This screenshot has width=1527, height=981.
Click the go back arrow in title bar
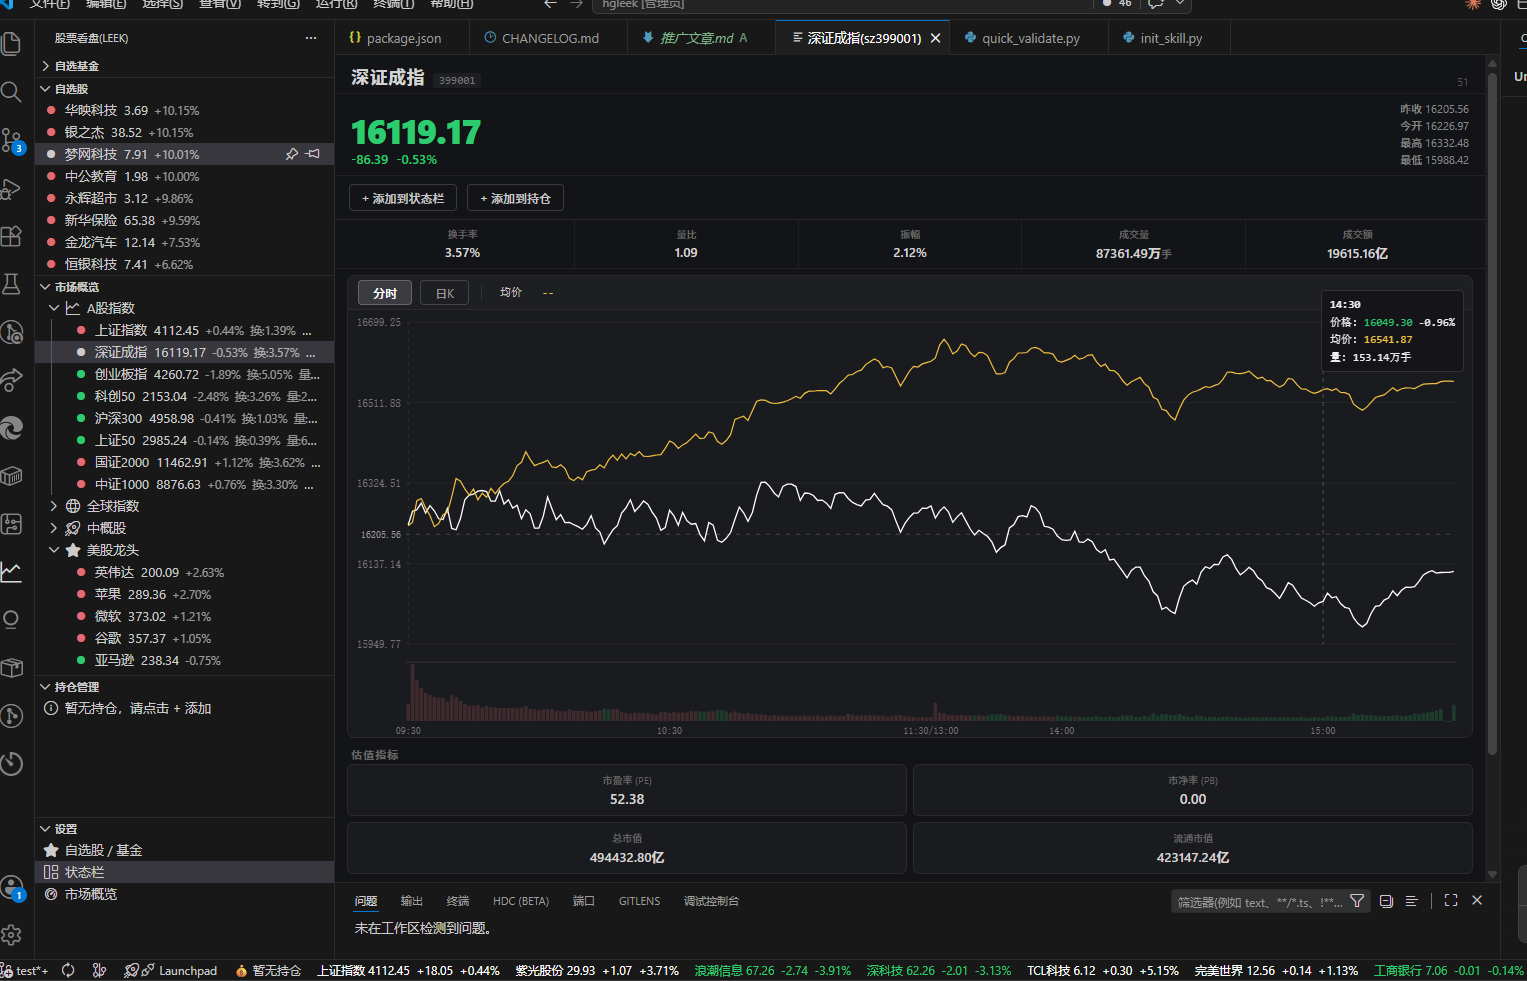pos(550,4)
